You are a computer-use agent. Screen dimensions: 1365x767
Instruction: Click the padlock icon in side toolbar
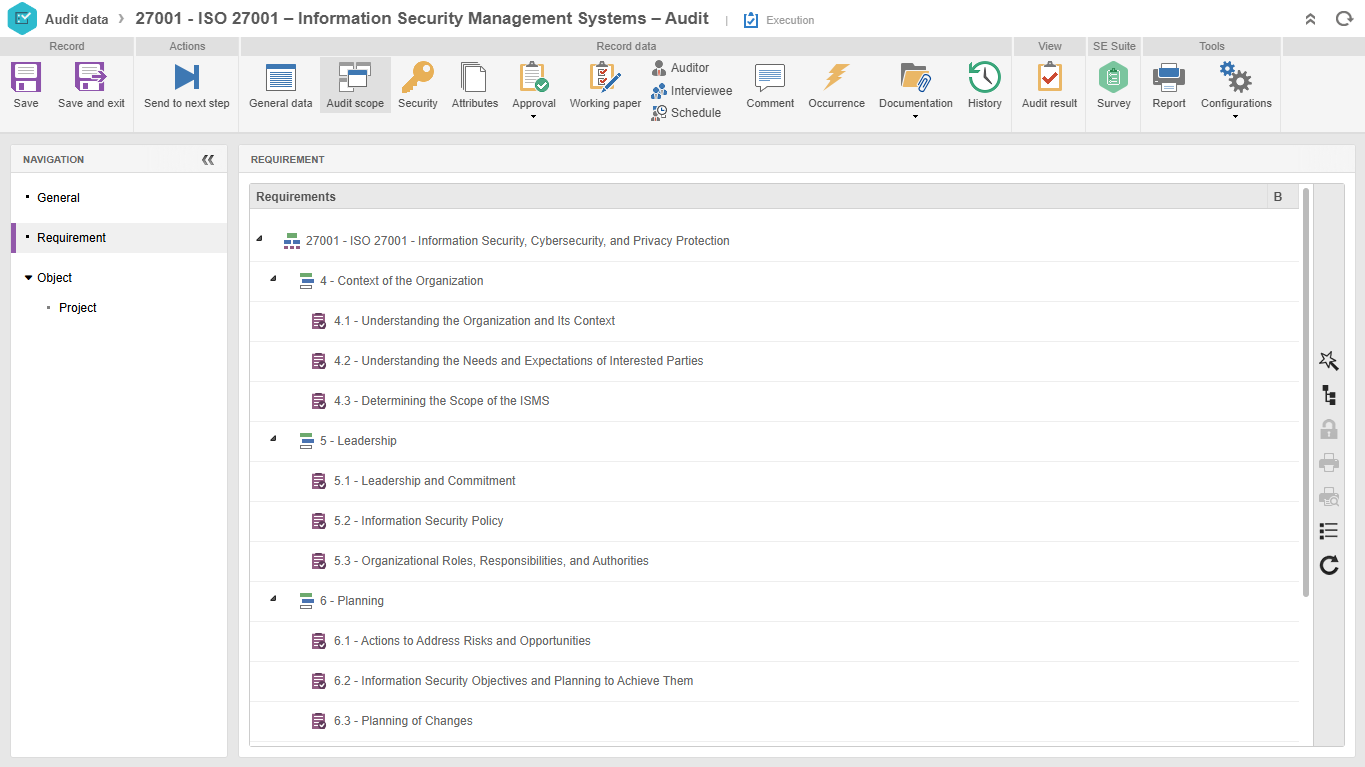[x=1329, y=429]
